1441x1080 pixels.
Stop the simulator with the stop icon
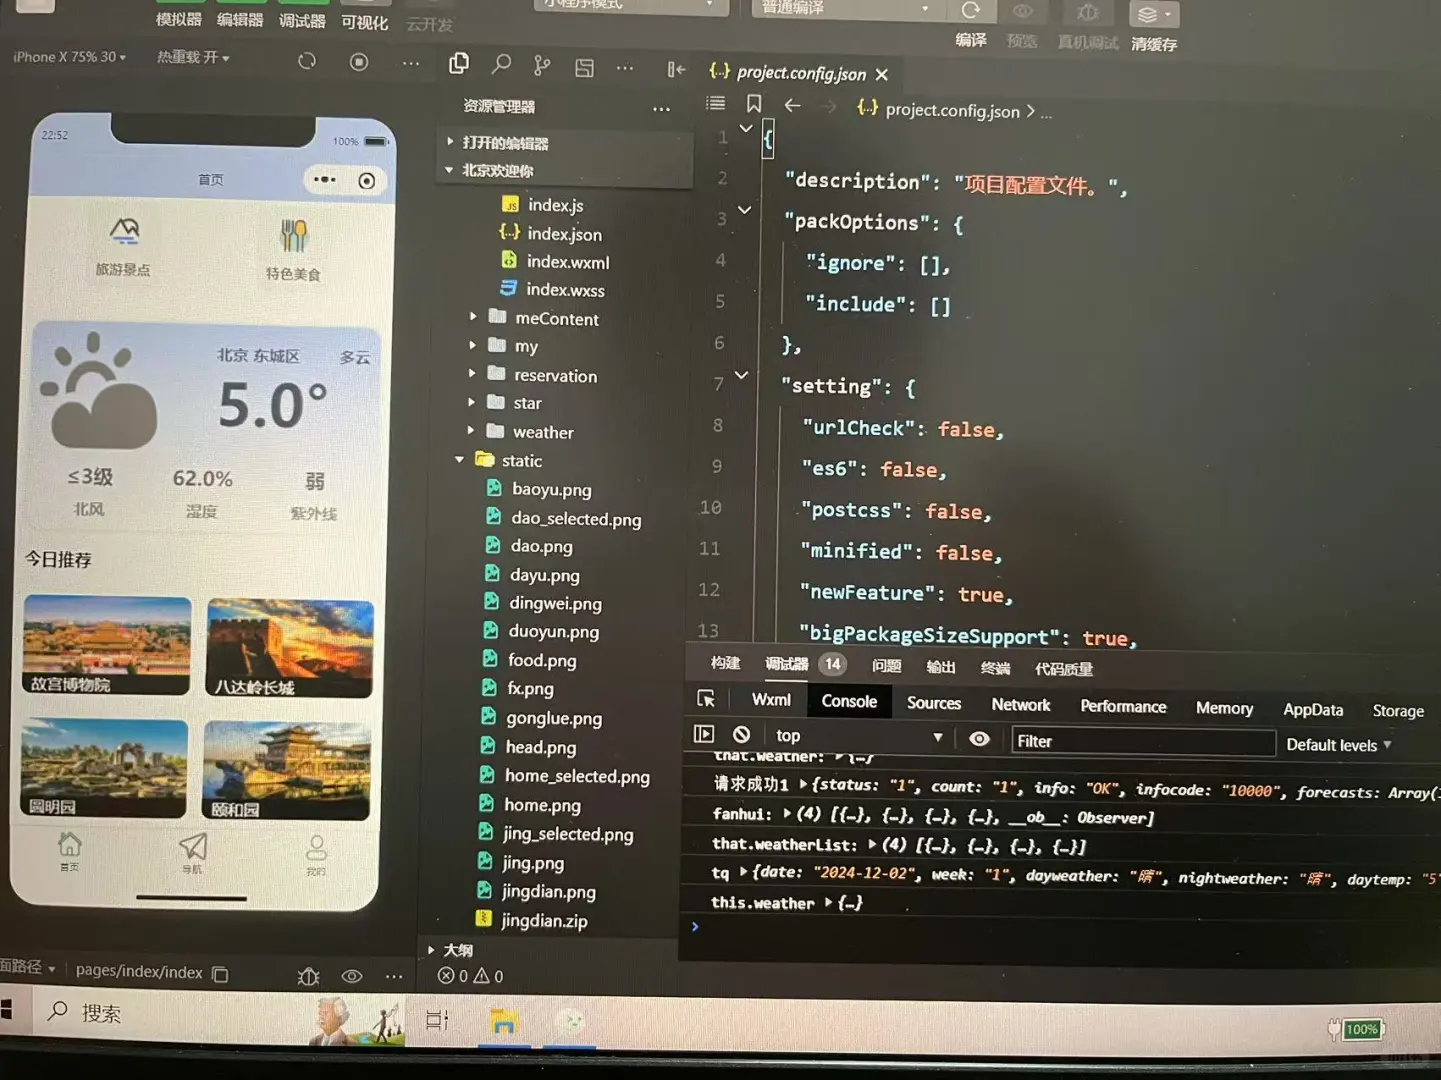click(x=359, y=62)
